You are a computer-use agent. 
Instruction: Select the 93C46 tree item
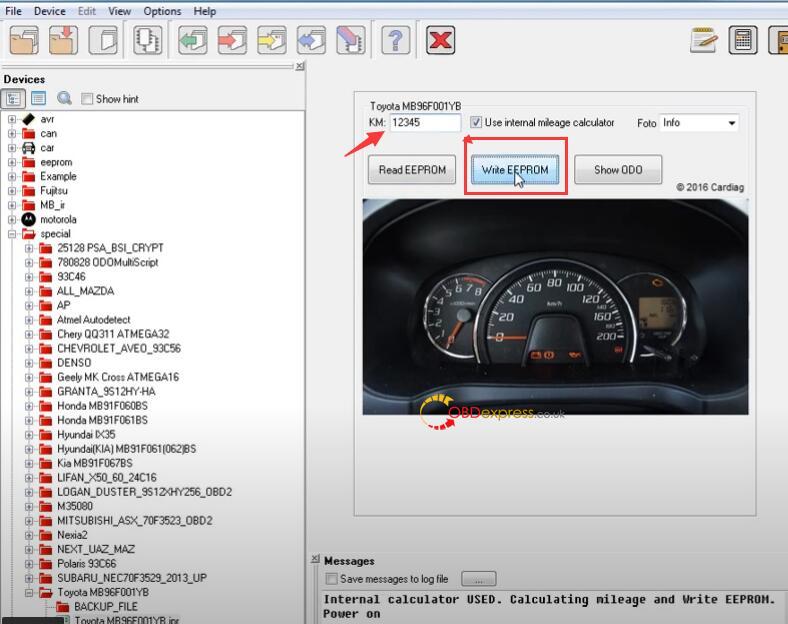pyautogui.click(x=71, y=277)
